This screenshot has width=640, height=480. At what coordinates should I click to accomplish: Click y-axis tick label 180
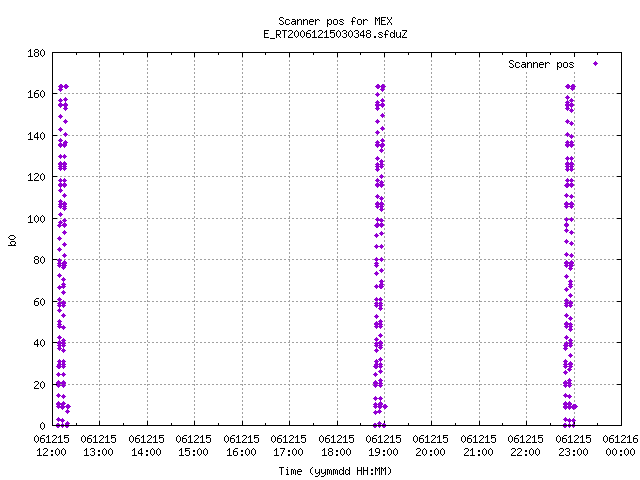(x=36, y=53)
